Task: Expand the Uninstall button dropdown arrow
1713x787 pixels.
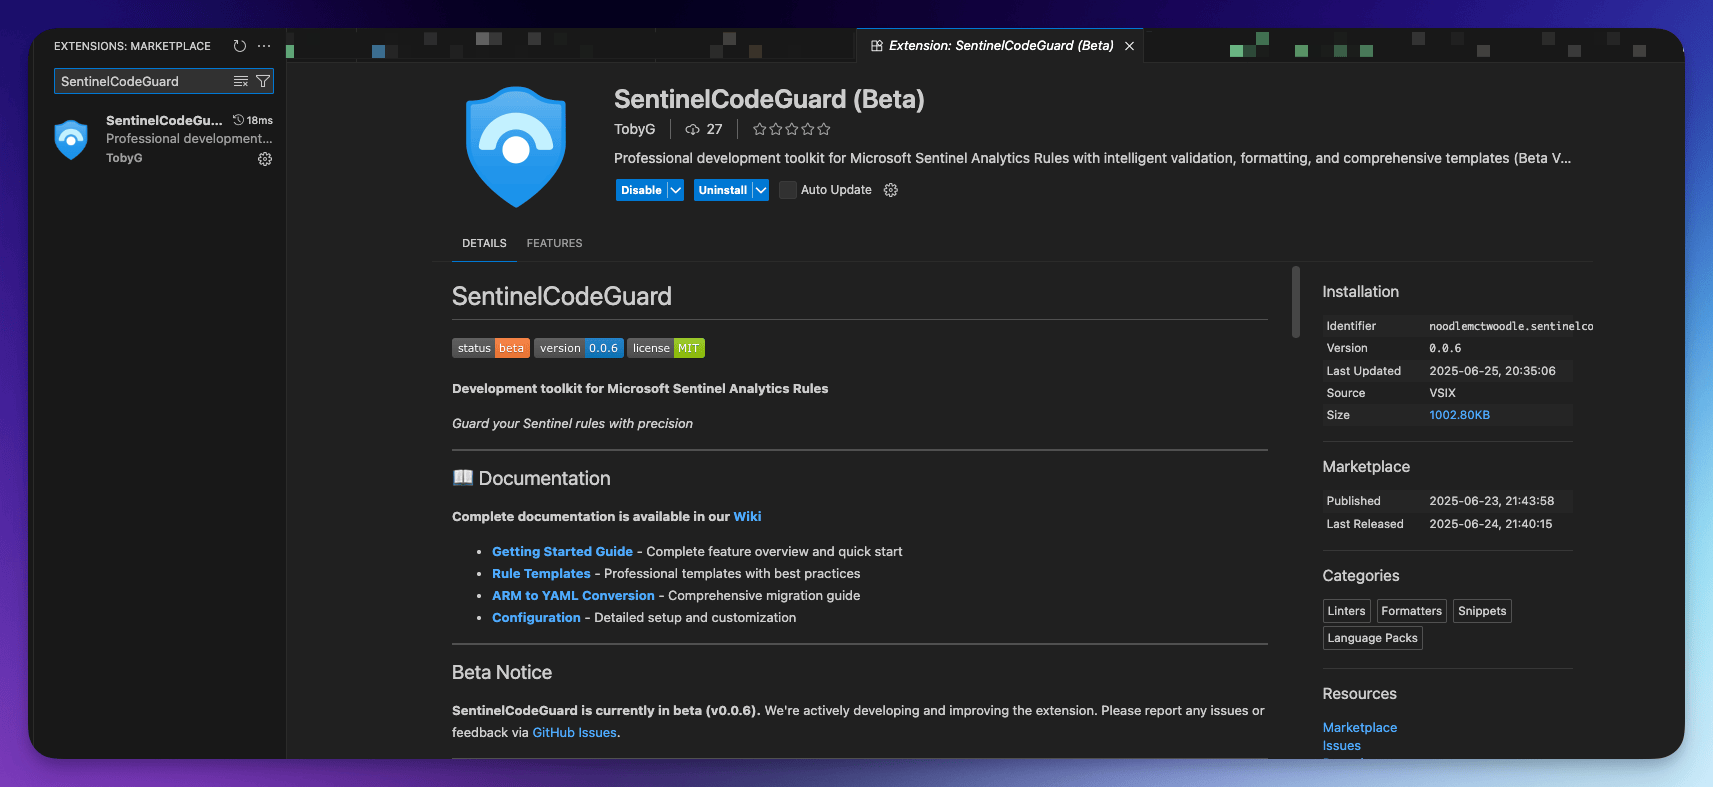Action: pyautogui.click(x=761, y=190)
